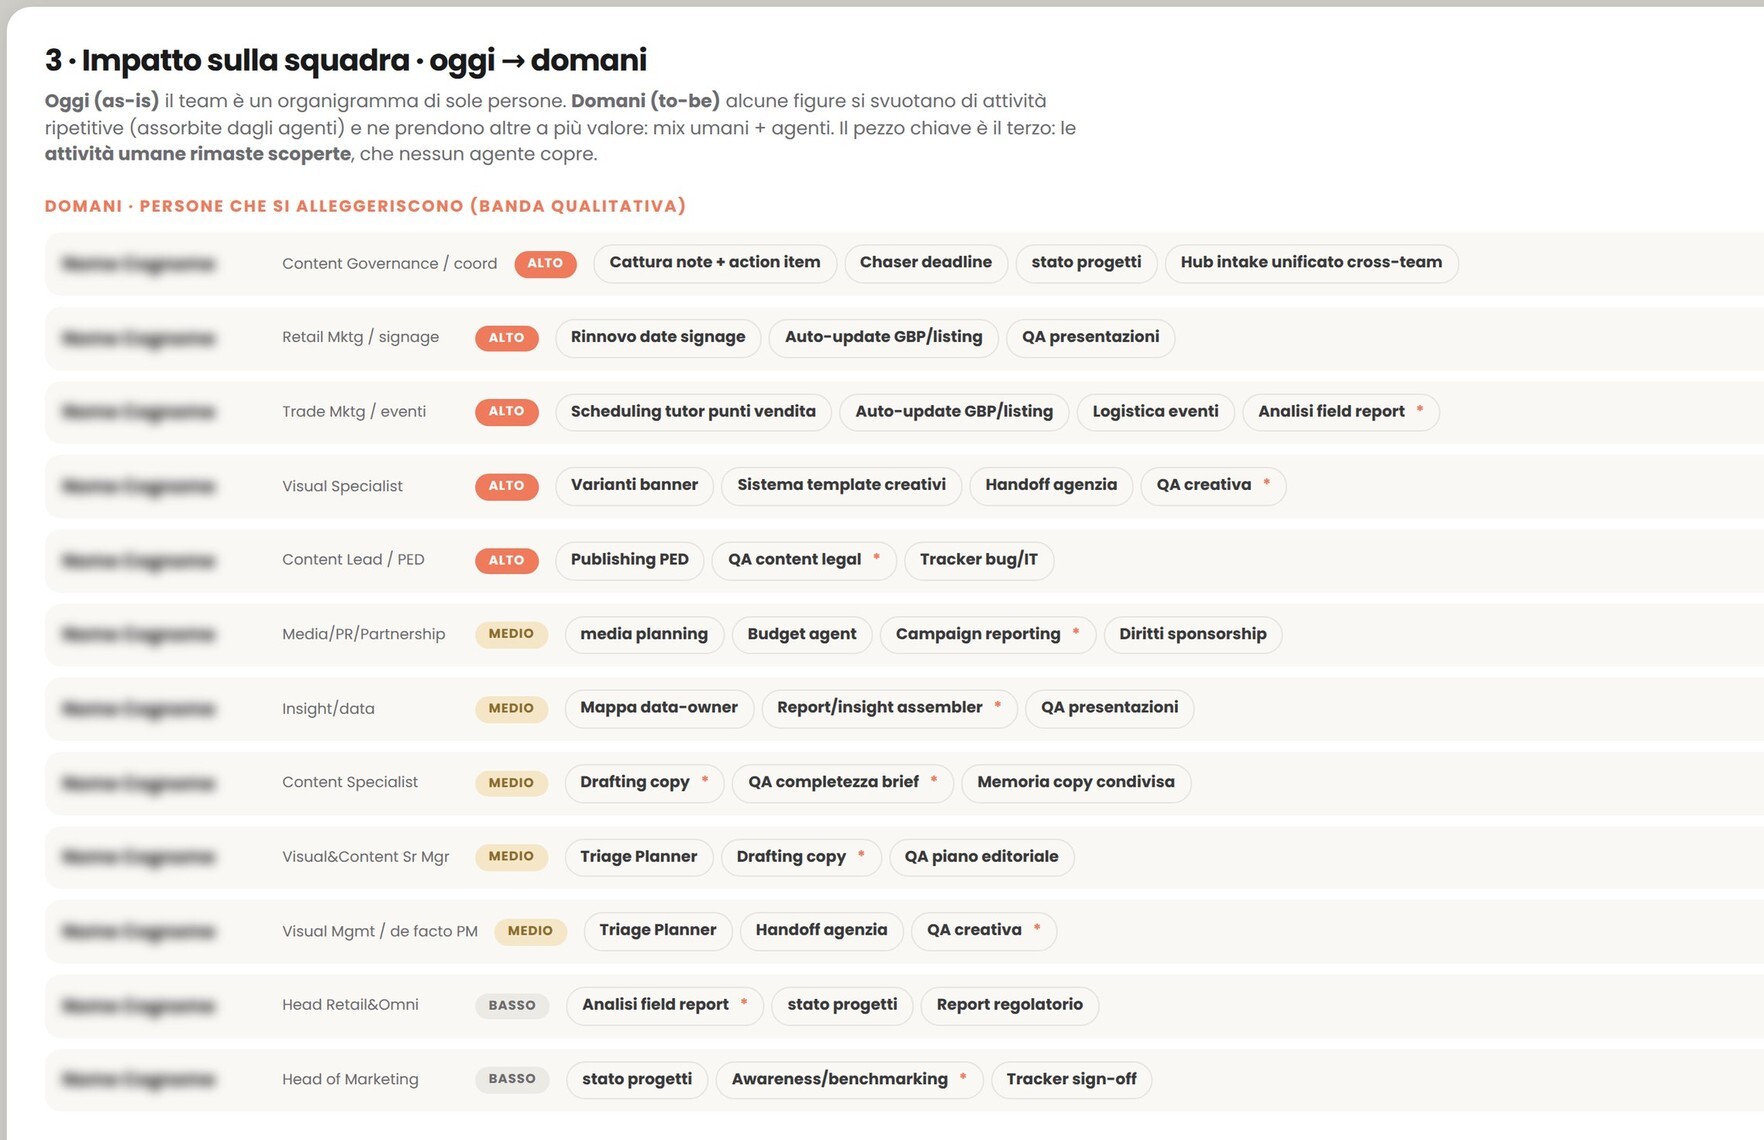Screen dimensions: 1764x1140
Task: Click the 'Tracker bug/IT' chip
Action: pyautogui.click(x=979, y=560)
